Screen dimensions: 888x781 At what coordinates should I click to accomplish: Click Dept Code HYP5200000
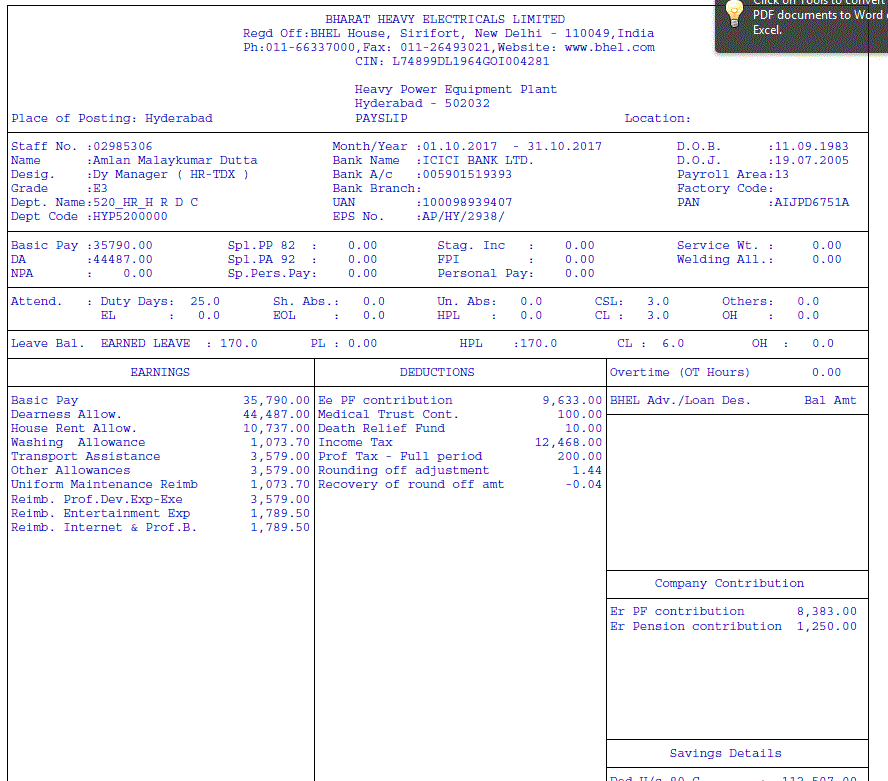click(130, 216)
